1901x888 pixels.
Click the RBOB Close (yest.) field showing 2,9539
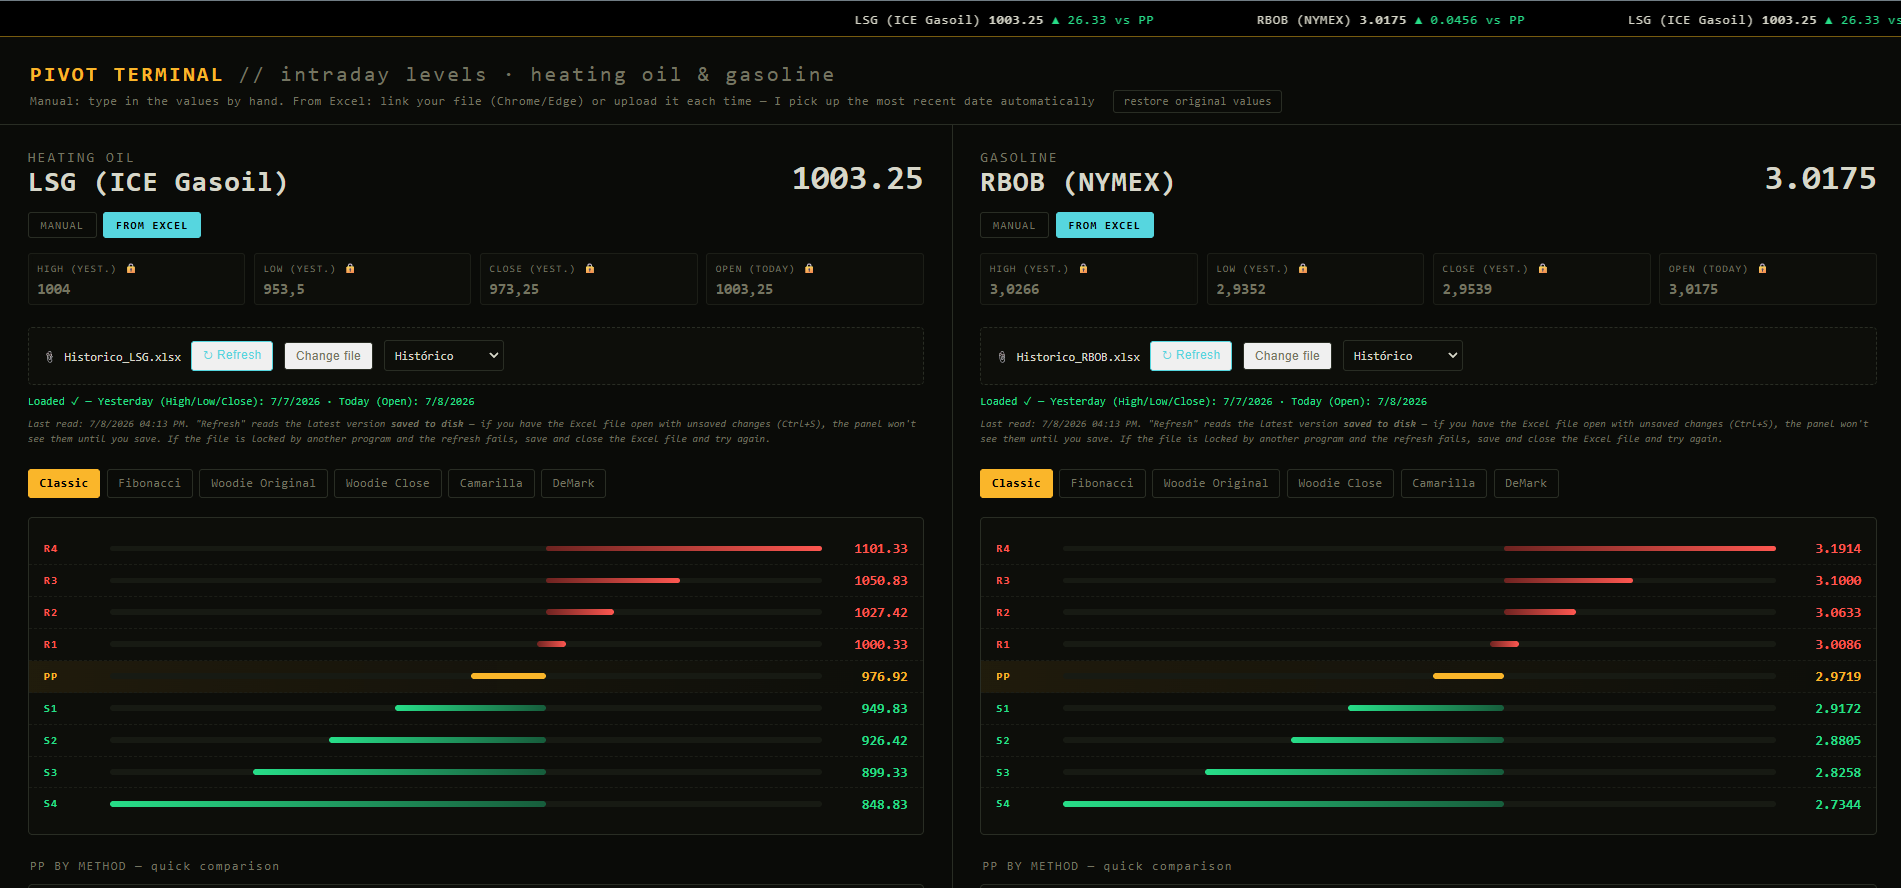click(x=1541, y=279)
